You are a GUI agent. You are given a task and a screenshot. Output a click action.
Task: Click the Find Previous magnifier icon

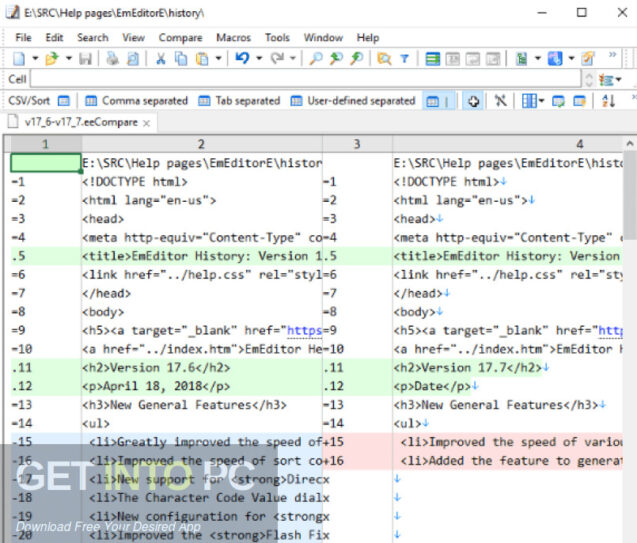click(336, 59)
